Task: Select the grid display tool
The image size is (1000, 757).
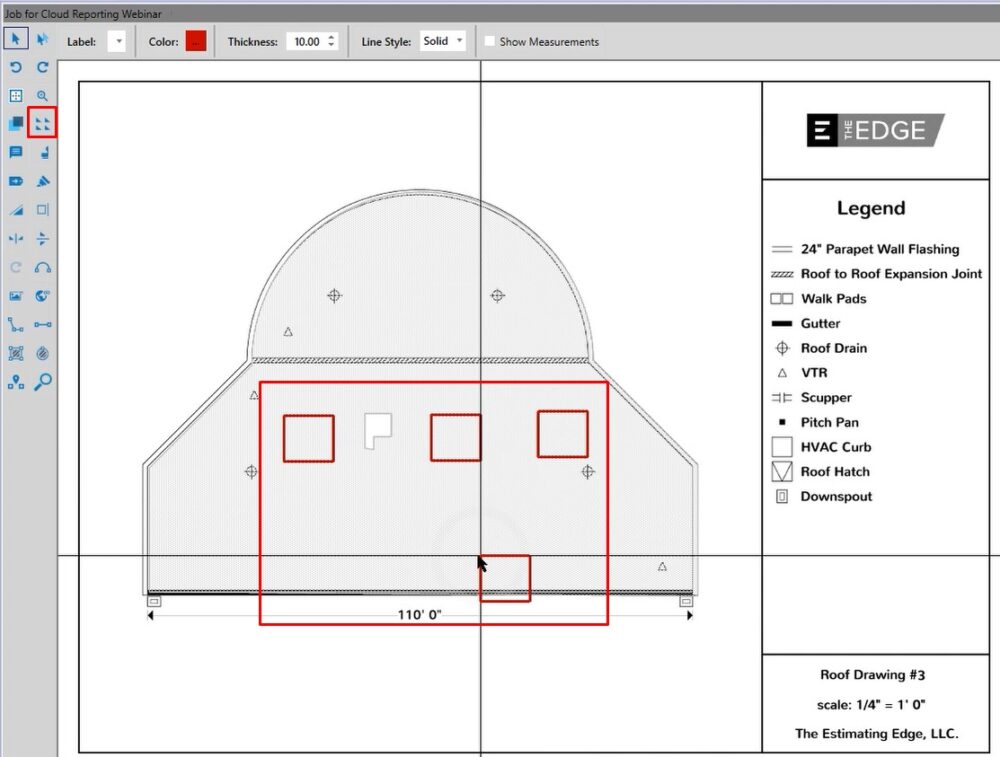Action: tap(14, 96)
